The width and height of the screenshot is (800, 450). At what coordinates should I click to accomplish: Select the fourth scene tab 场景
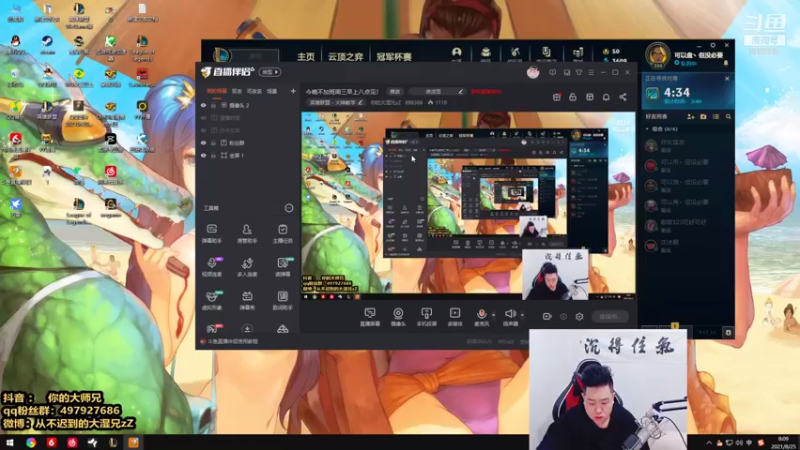click(x=272, y=91)
